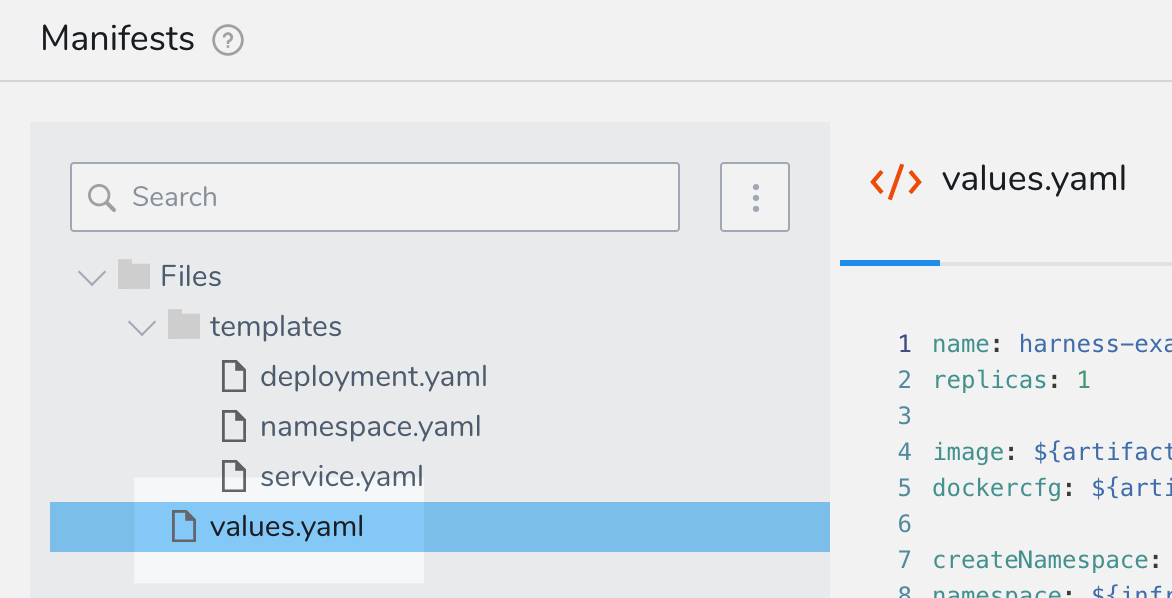Click the Files folder icon
The height and width of the screenshot is (598, 1172).
(135, 275)
